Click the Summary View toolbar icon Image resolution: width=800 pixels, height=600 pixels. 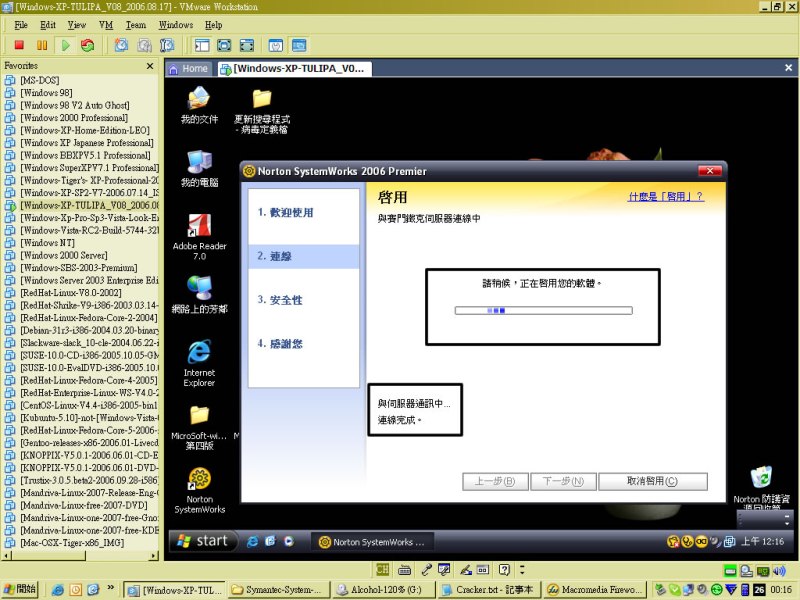click(x=276, y=45)
